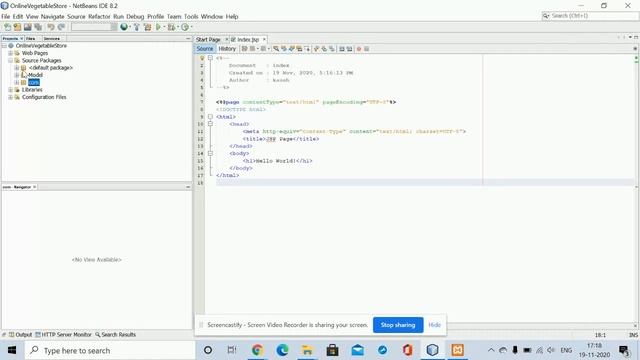Open XAMPP from the taskbar

457,350
